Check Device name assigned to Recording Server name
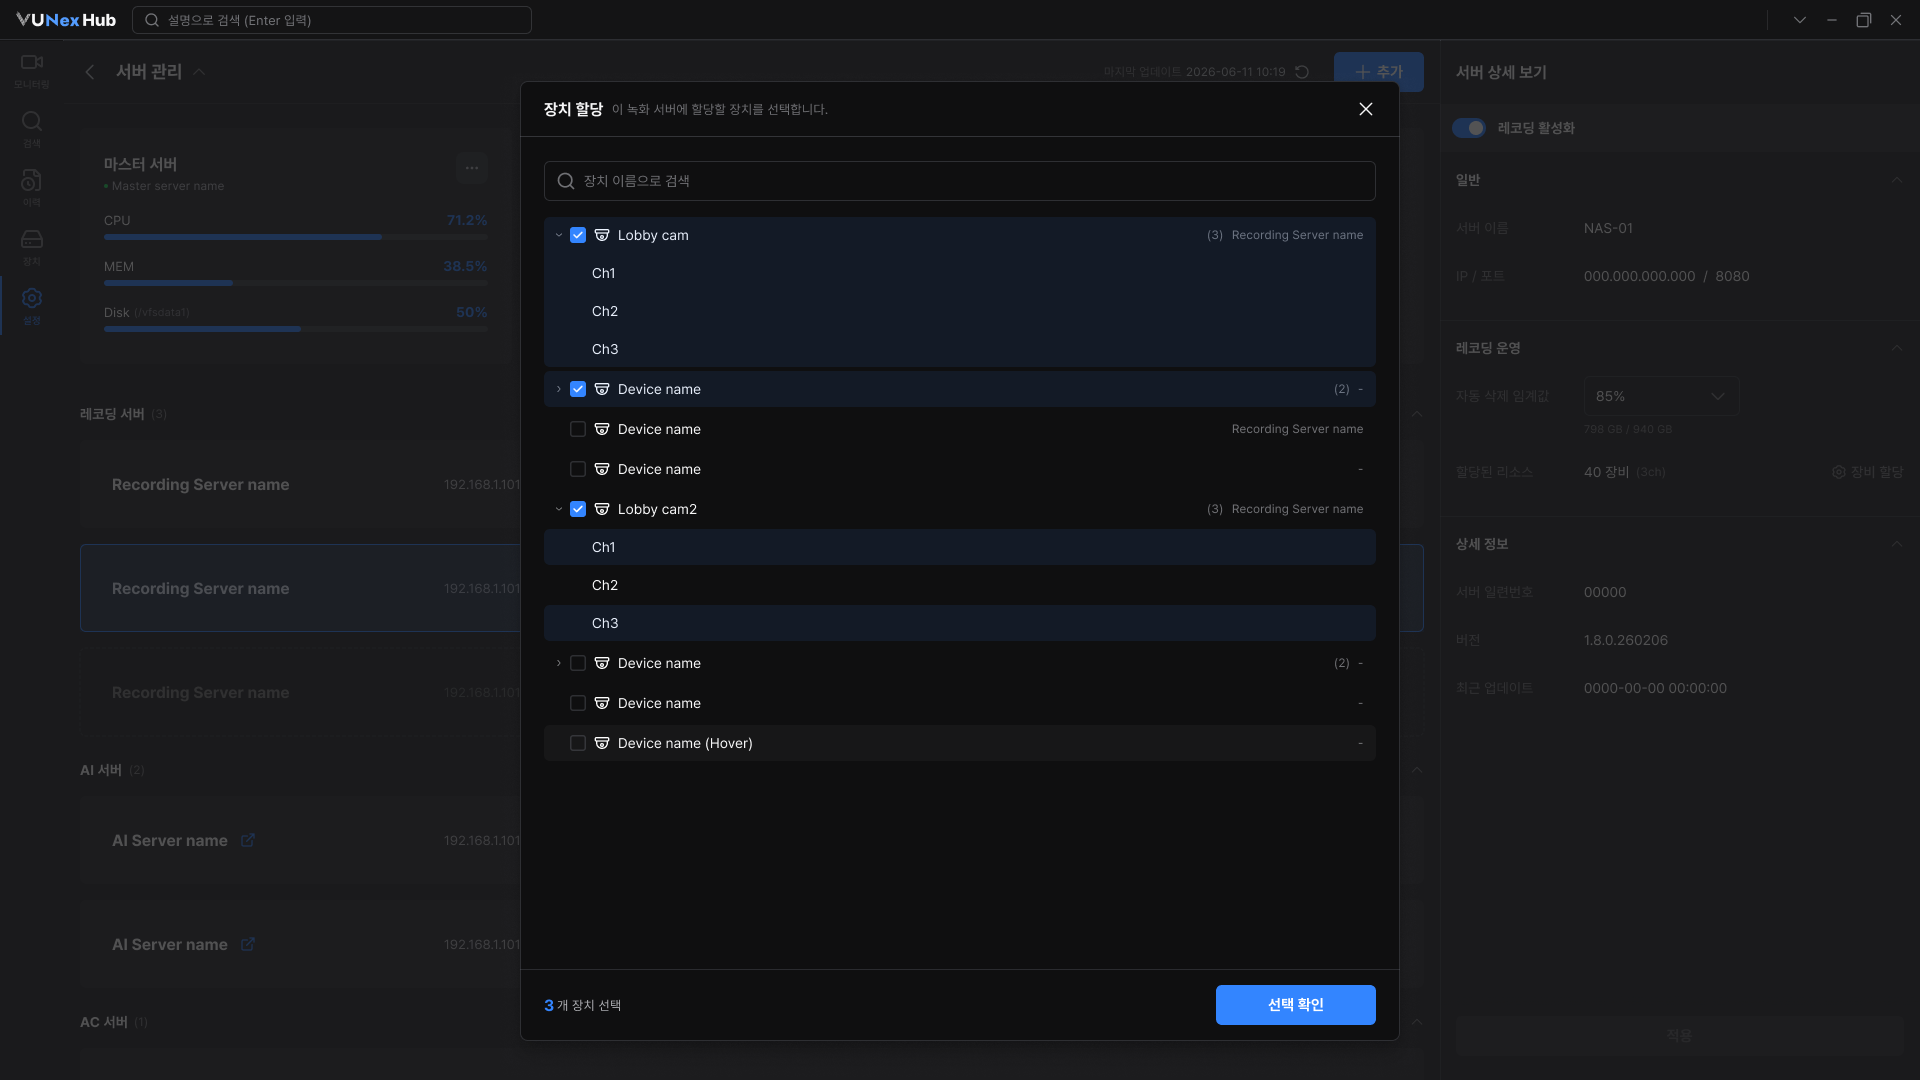The width and height of the screenshot is (1920, 1080). 578,429
